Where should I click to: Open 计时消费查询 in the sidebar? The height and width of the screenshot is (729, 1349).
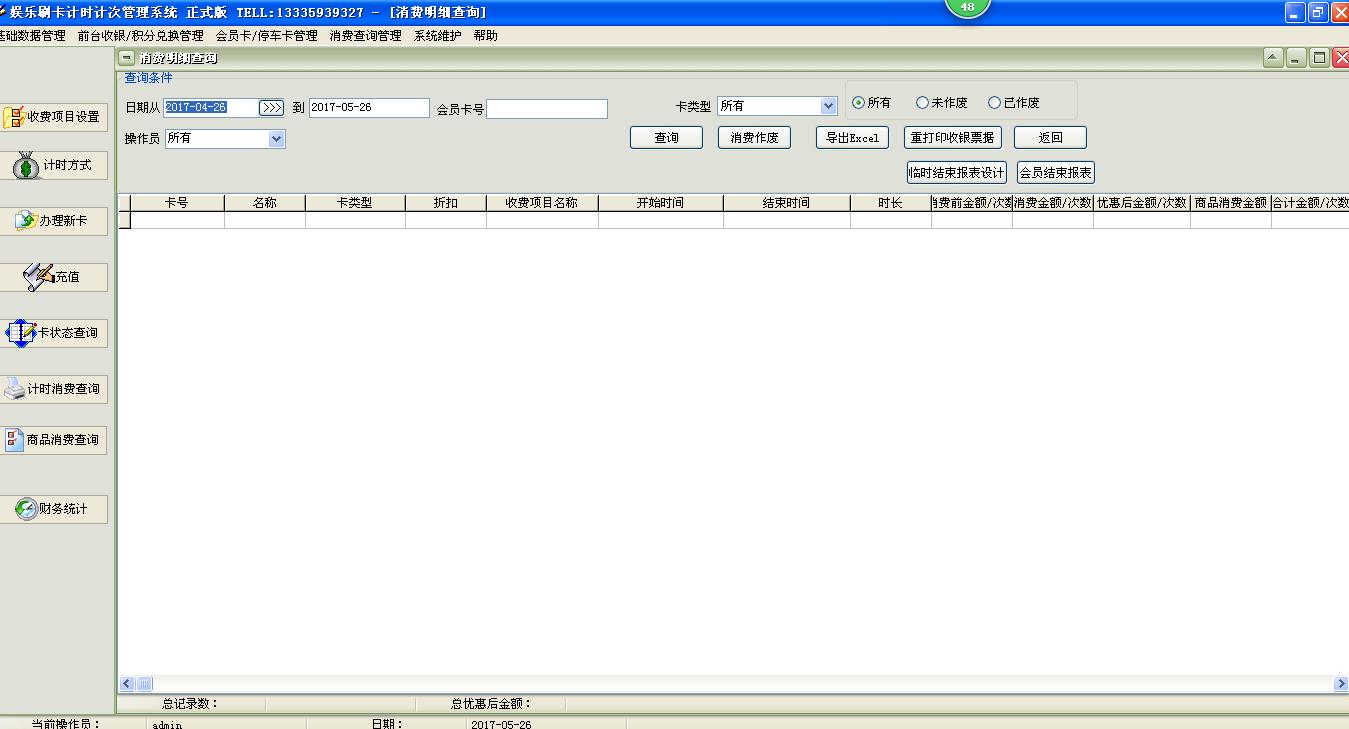[x=54, y=389]
